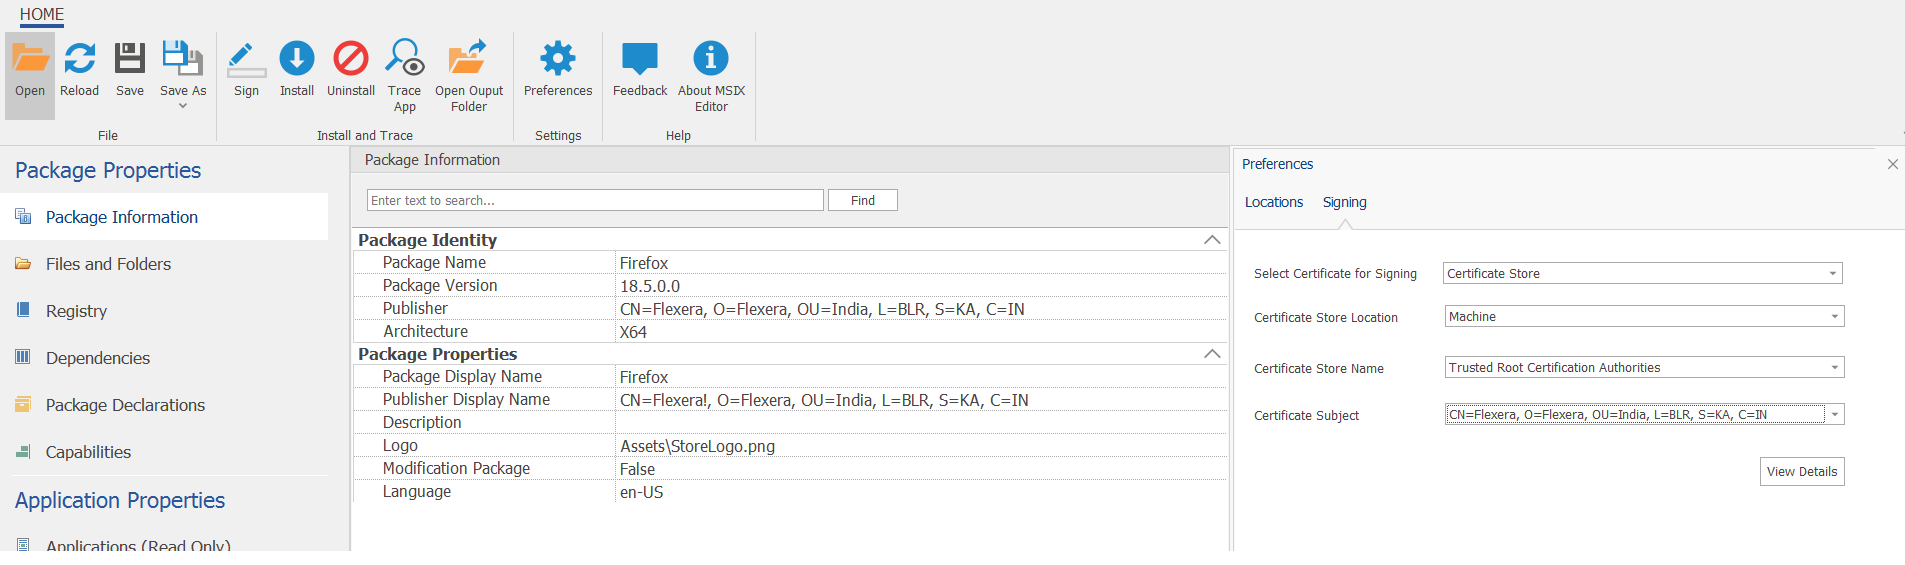Click Architecture value X64
1905x565 pixels.
[x=921, y=332]
